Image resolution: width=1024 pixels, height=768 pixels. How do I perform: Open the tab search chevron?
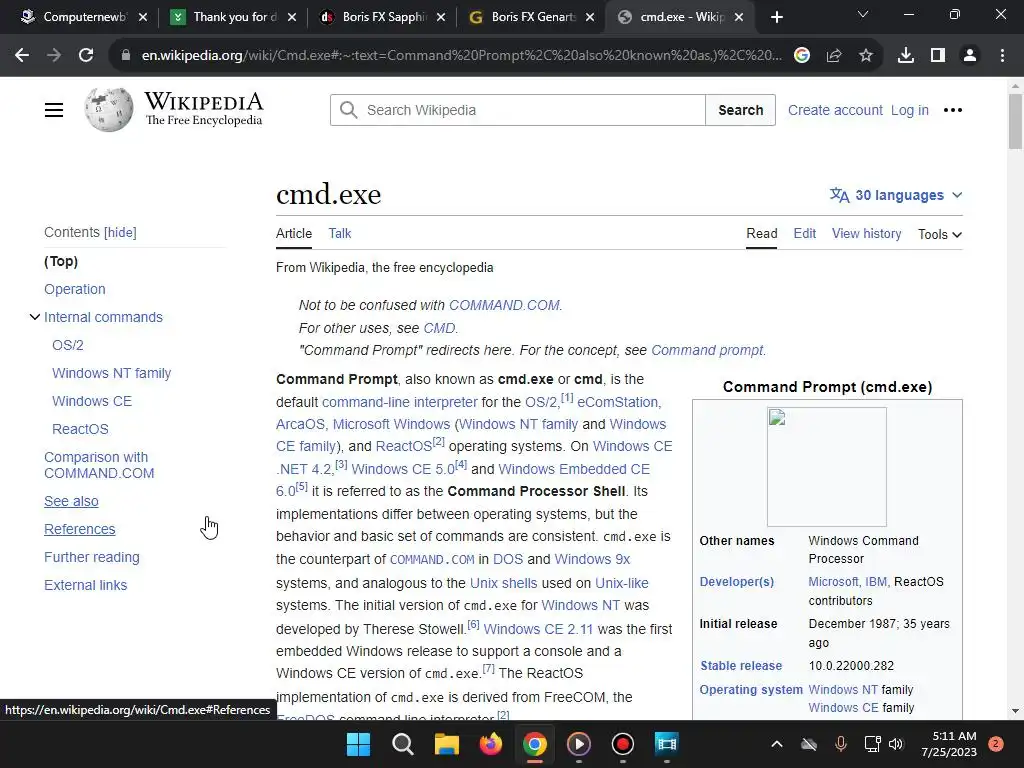click(863, 14)
